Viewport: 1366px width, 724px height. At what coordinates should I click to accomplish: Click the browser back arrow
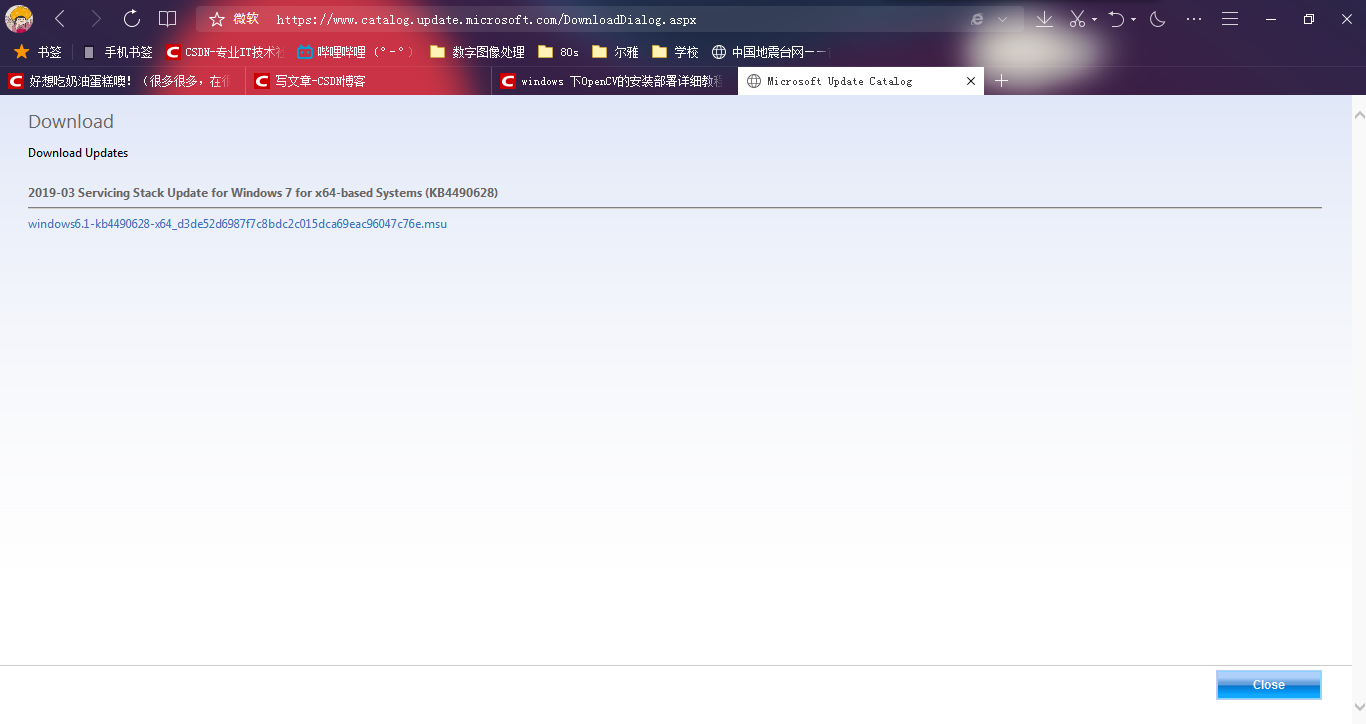pyautogui.click(x=60, y=19)
